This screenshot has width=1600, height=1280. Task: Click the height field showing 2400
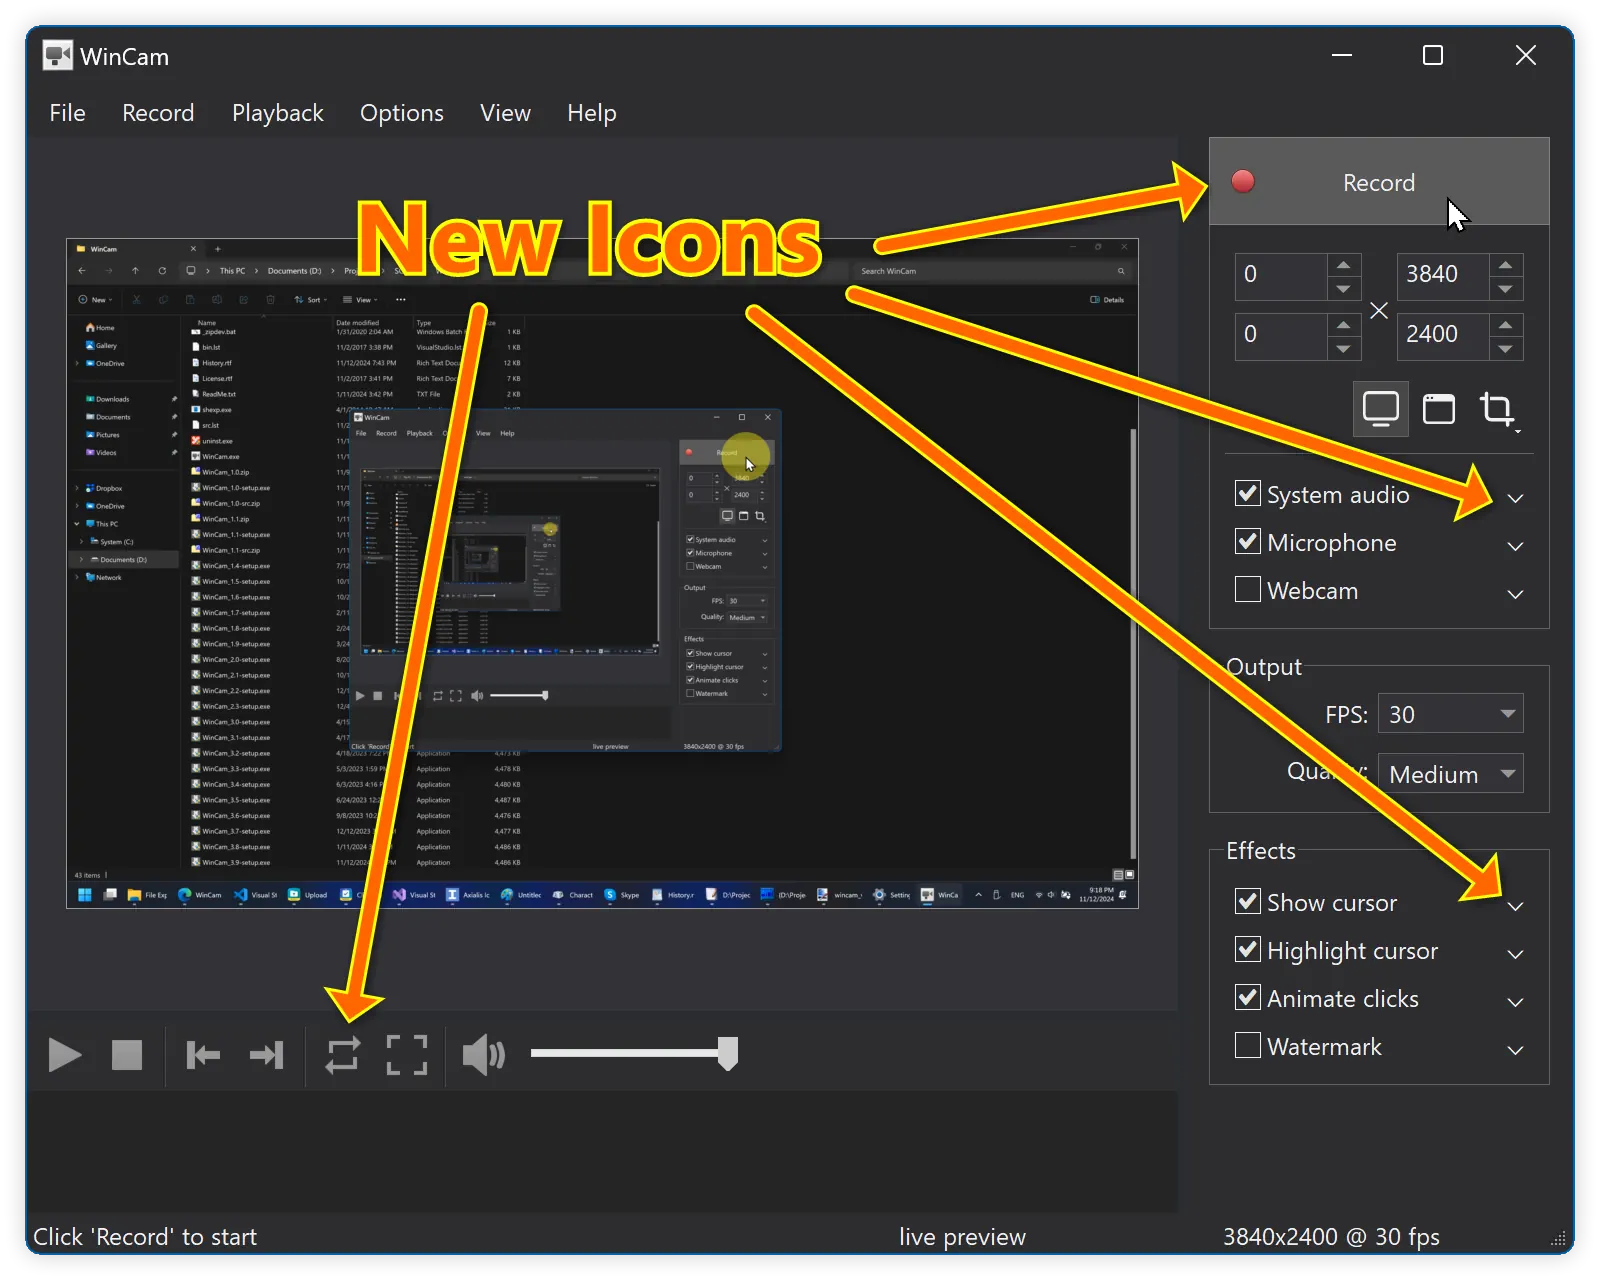pyautogui.click(x=1443, y=335)
